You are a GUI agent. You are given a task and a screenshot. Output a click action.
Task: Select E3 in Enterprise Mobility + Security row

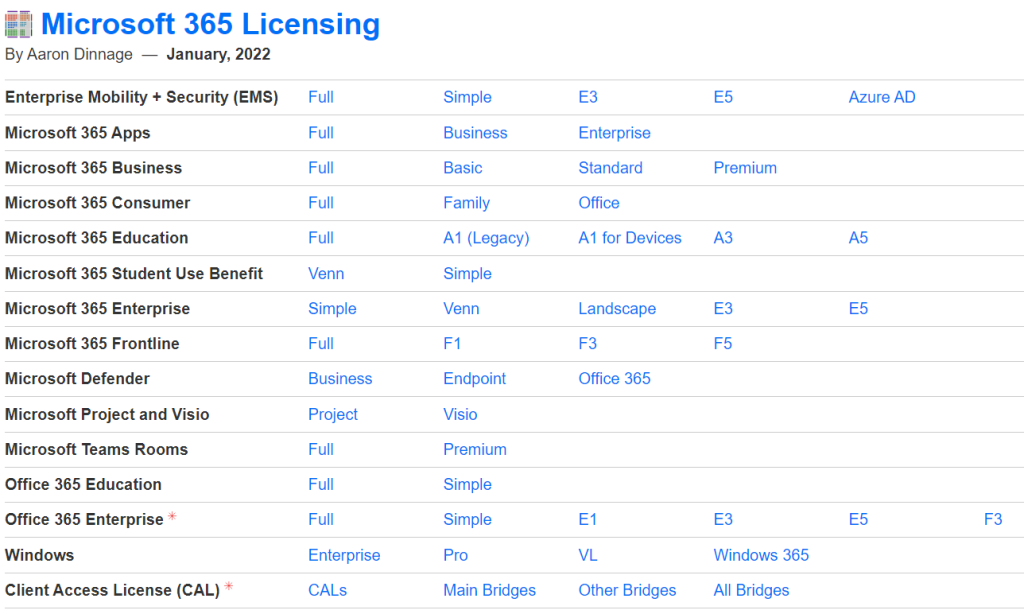(588, 97)
